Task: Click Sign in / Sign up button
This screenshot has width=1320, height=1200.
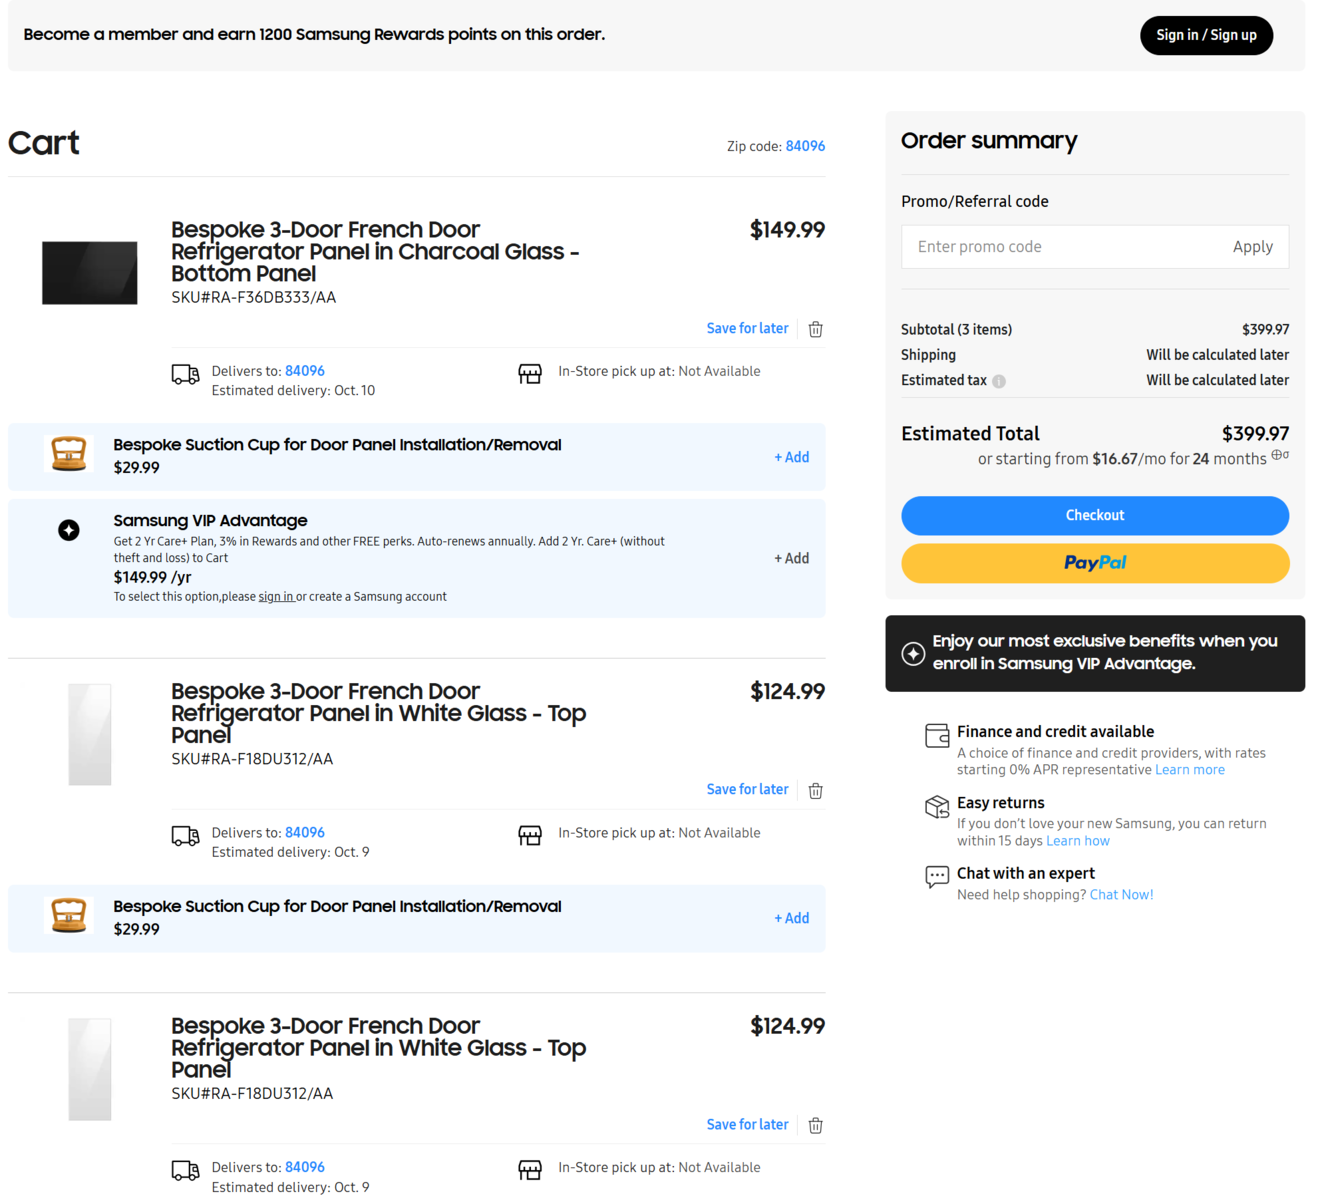Action: tap(1206, 35)
